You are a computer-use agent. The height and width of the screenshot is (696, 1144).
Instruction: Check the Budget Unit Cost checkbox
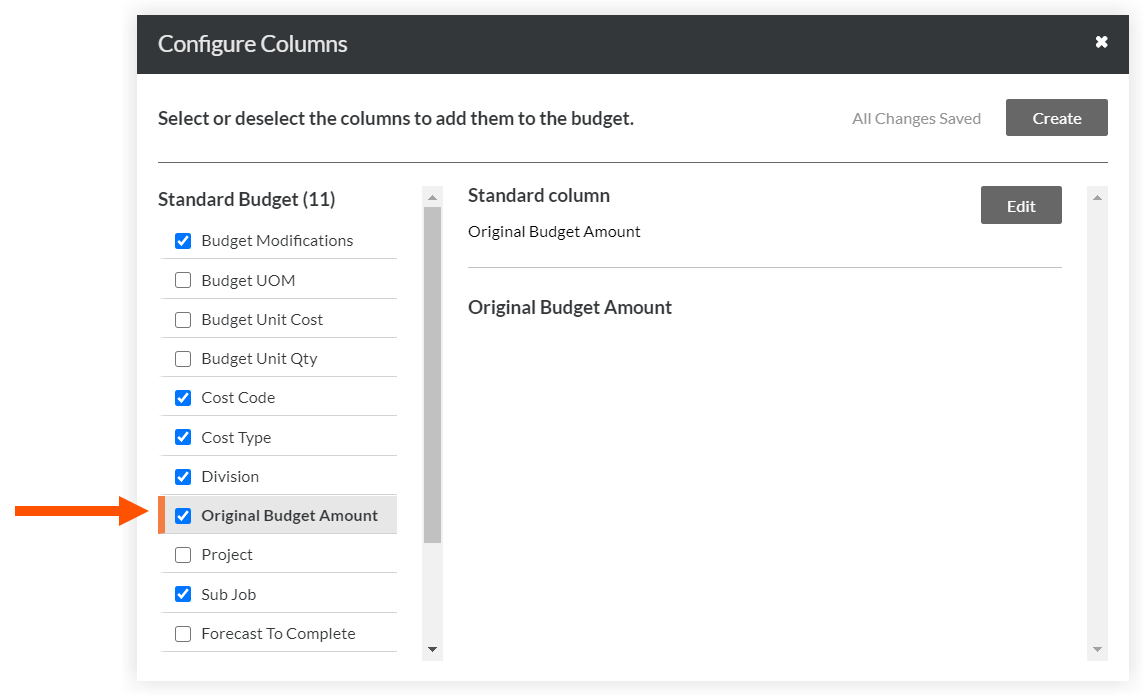(x=183, y=320)
